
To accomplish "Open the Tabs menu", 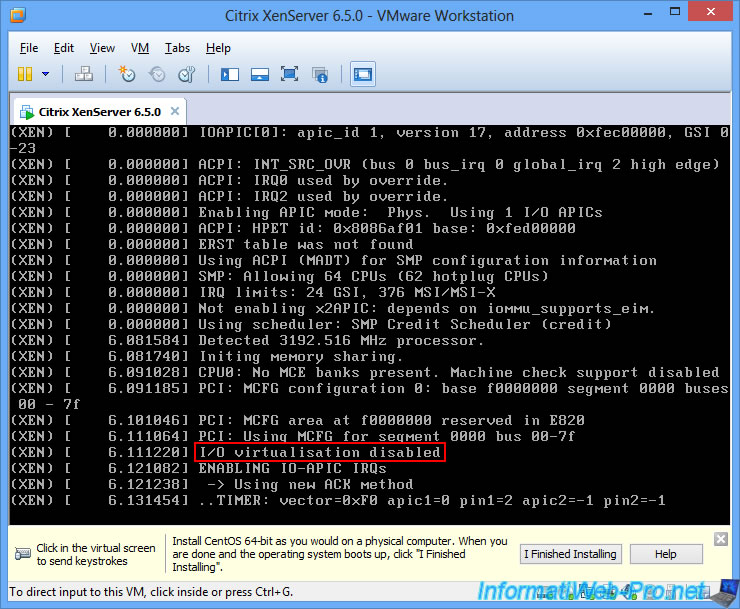I will (177, 48).
